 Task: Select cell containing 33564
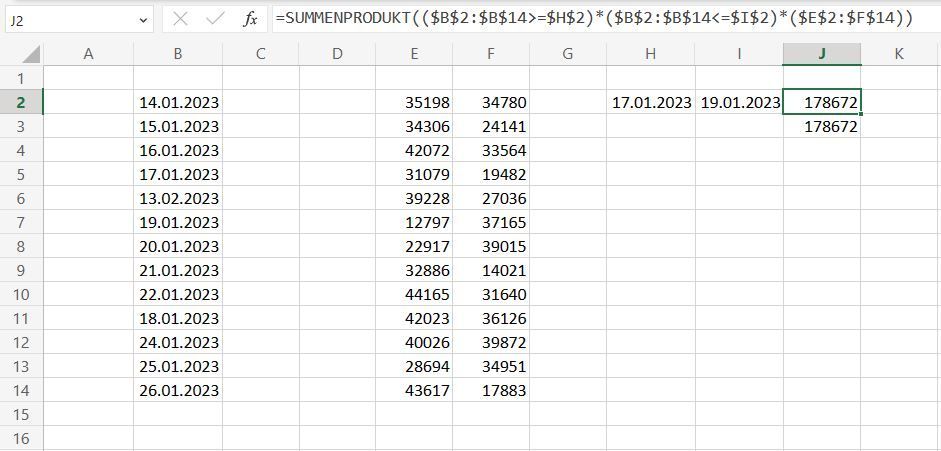tap(491, 151)
